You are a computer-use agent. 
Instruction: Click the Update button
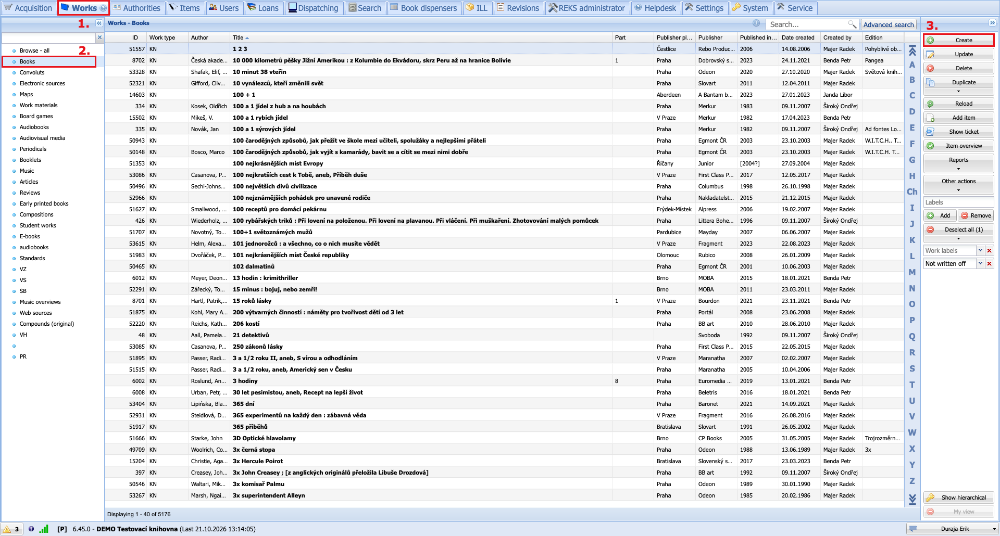tap(959, 54)
